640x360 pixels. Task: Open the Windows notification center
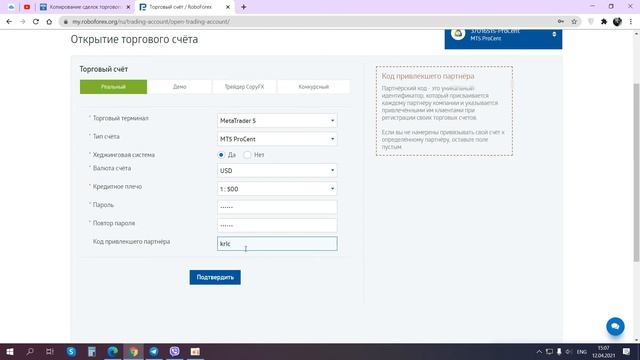626,352
